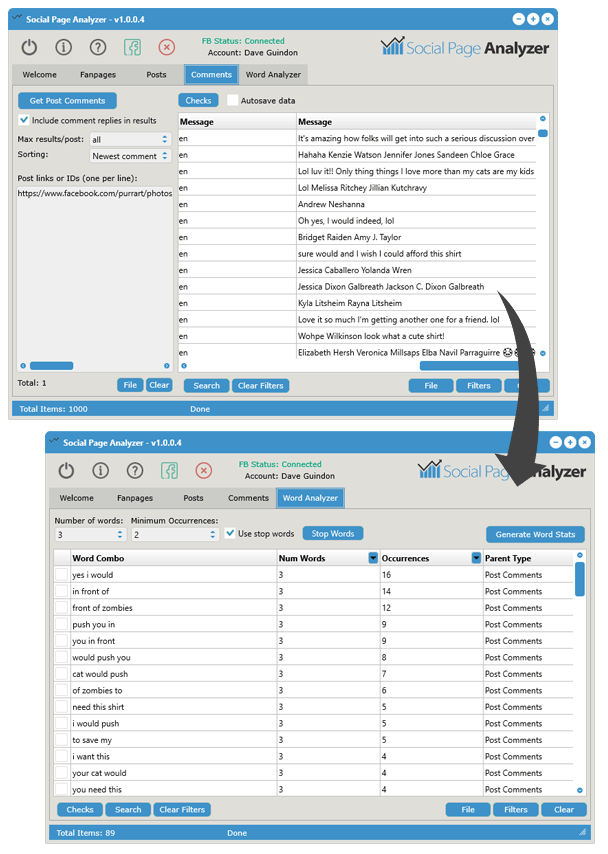
Task: Click red cancel X icon in bottom window
Action: point(204,471)
